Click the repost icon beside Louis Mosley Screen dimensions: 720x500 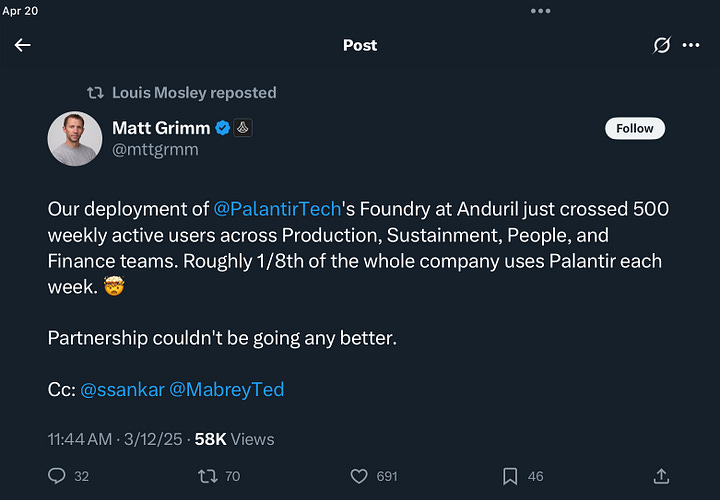click(96, 93)
